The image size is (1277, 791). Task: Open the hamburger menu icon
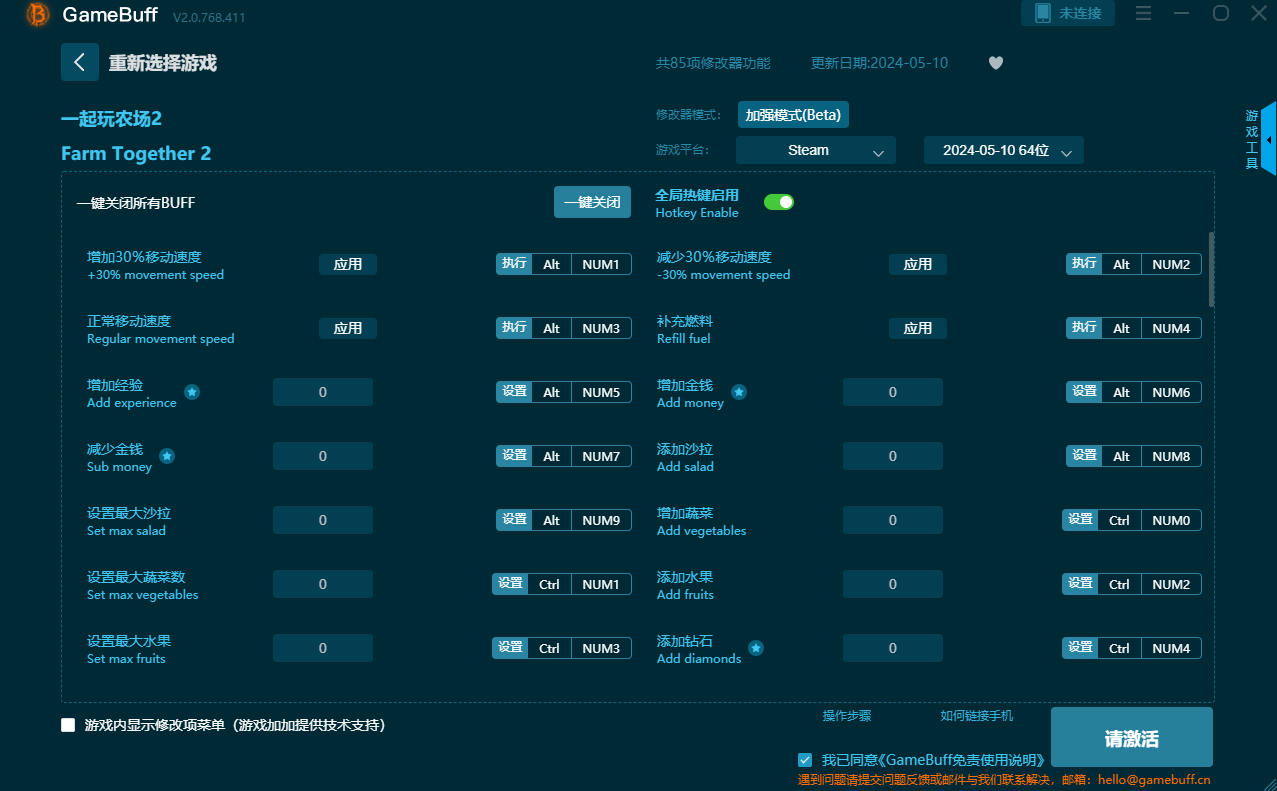click(x=1144, y=13)
